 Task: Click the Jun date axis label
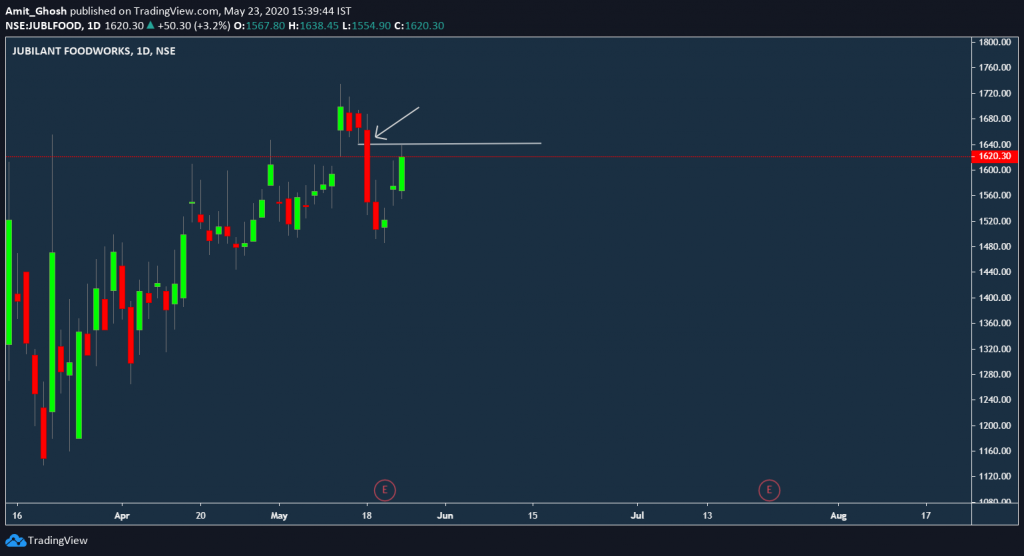coord(445,515)
